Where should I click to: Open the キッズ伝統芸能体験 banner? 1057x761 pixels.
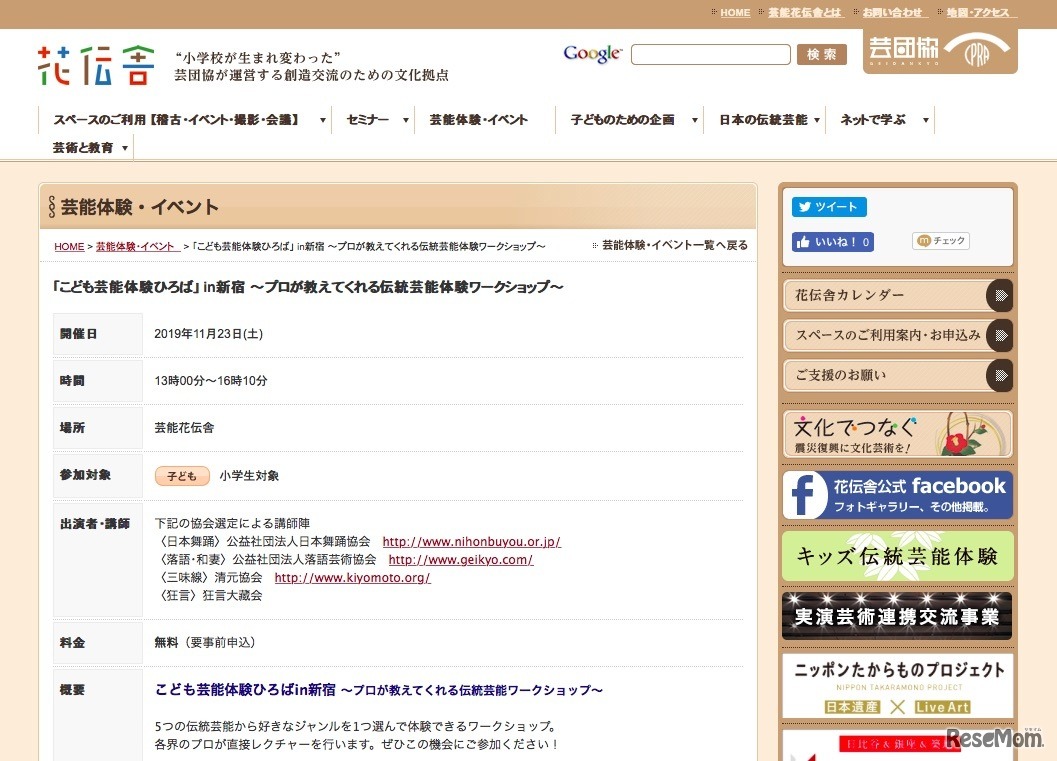[897, 556]
